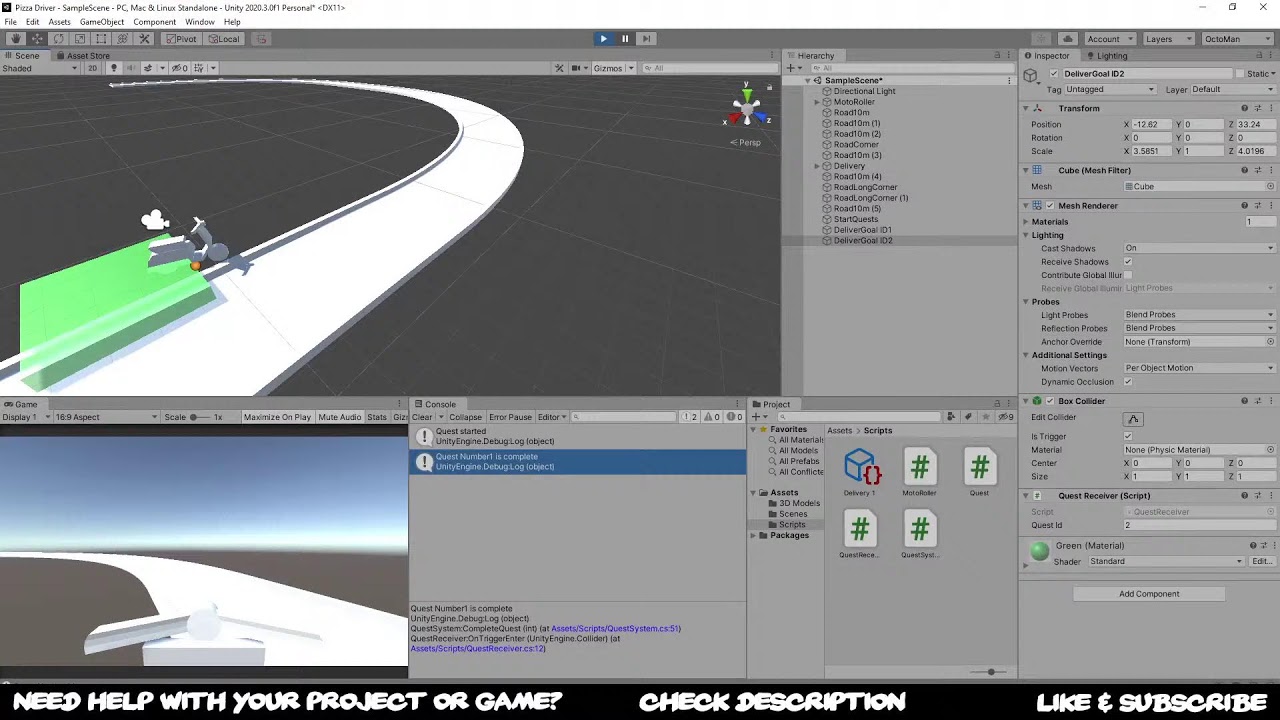This screenshot has height=720, width=1280.
Task: Open the Mesh object picker circle
Action: tap(1271, 186)
